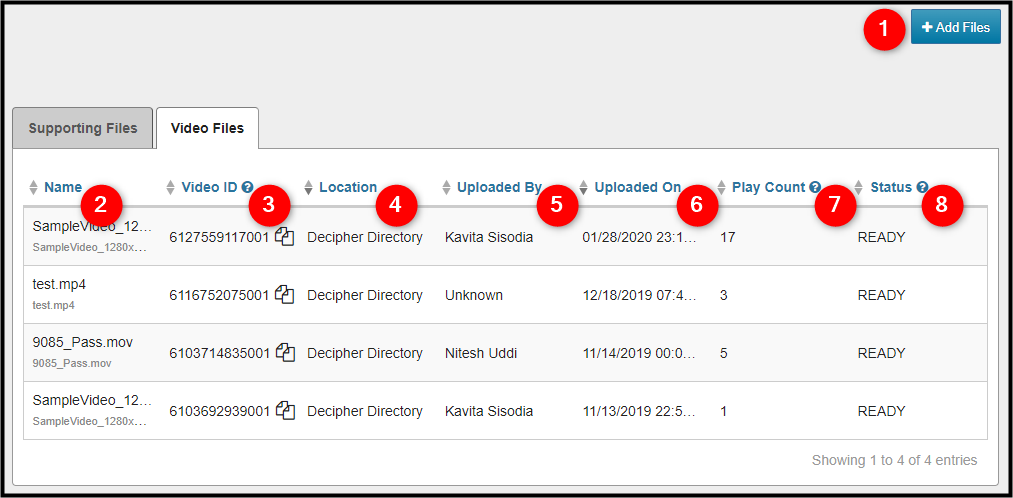Select the 9085_Pass.mov file name
This screenshot has height=498, width=1013.
point(83,342)
